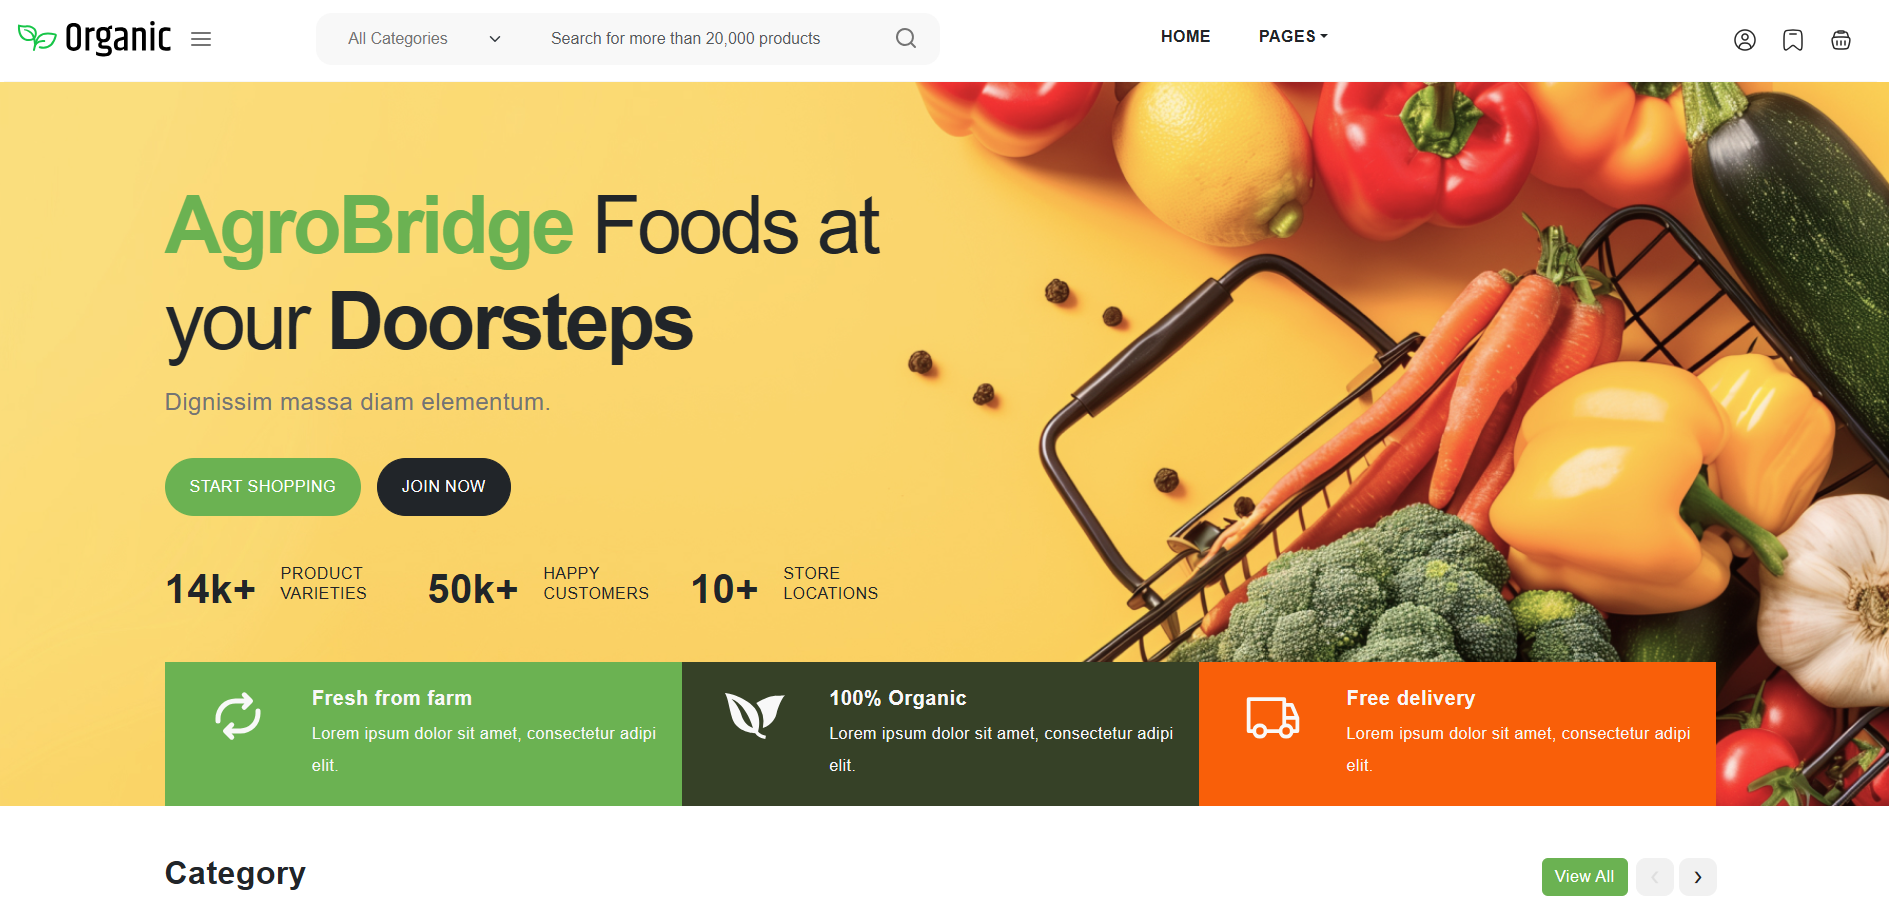The width and height of the screenshot is (1889, 911).
Task: Click the Free delivery heading
Action: point(1410,698)
